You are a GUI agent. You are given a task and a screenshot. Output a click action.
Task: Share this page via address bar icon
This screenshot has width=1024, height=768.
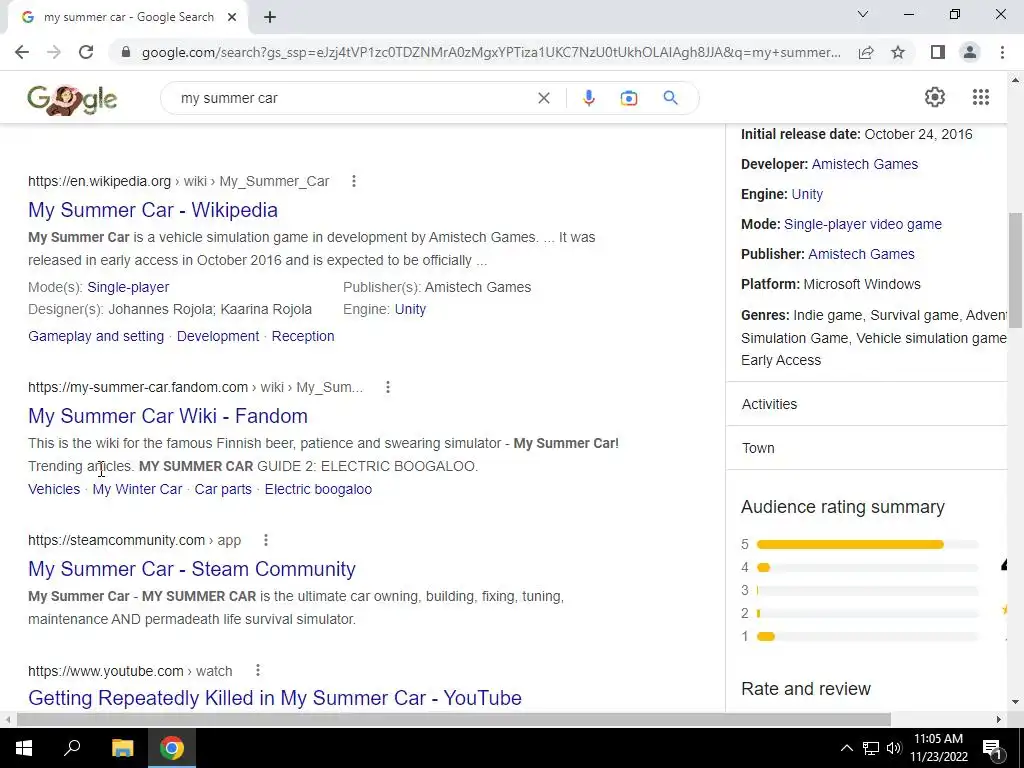[866, 52]
